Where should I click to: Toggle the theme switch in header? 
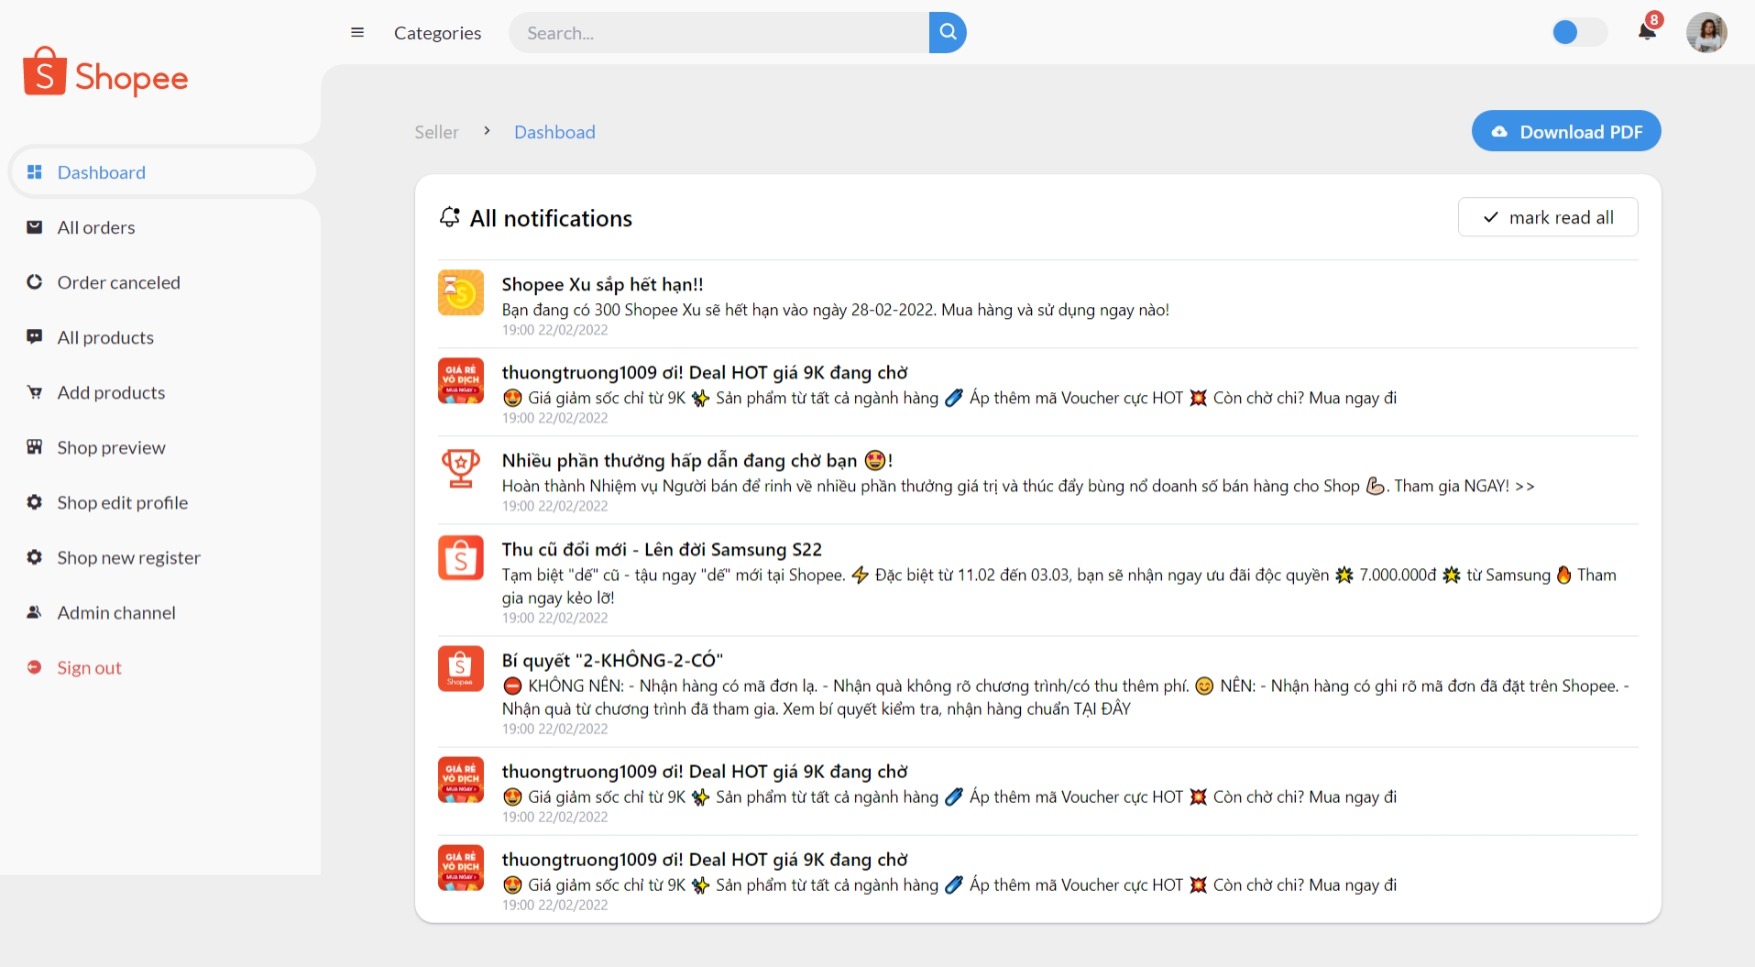point(1579,32)
